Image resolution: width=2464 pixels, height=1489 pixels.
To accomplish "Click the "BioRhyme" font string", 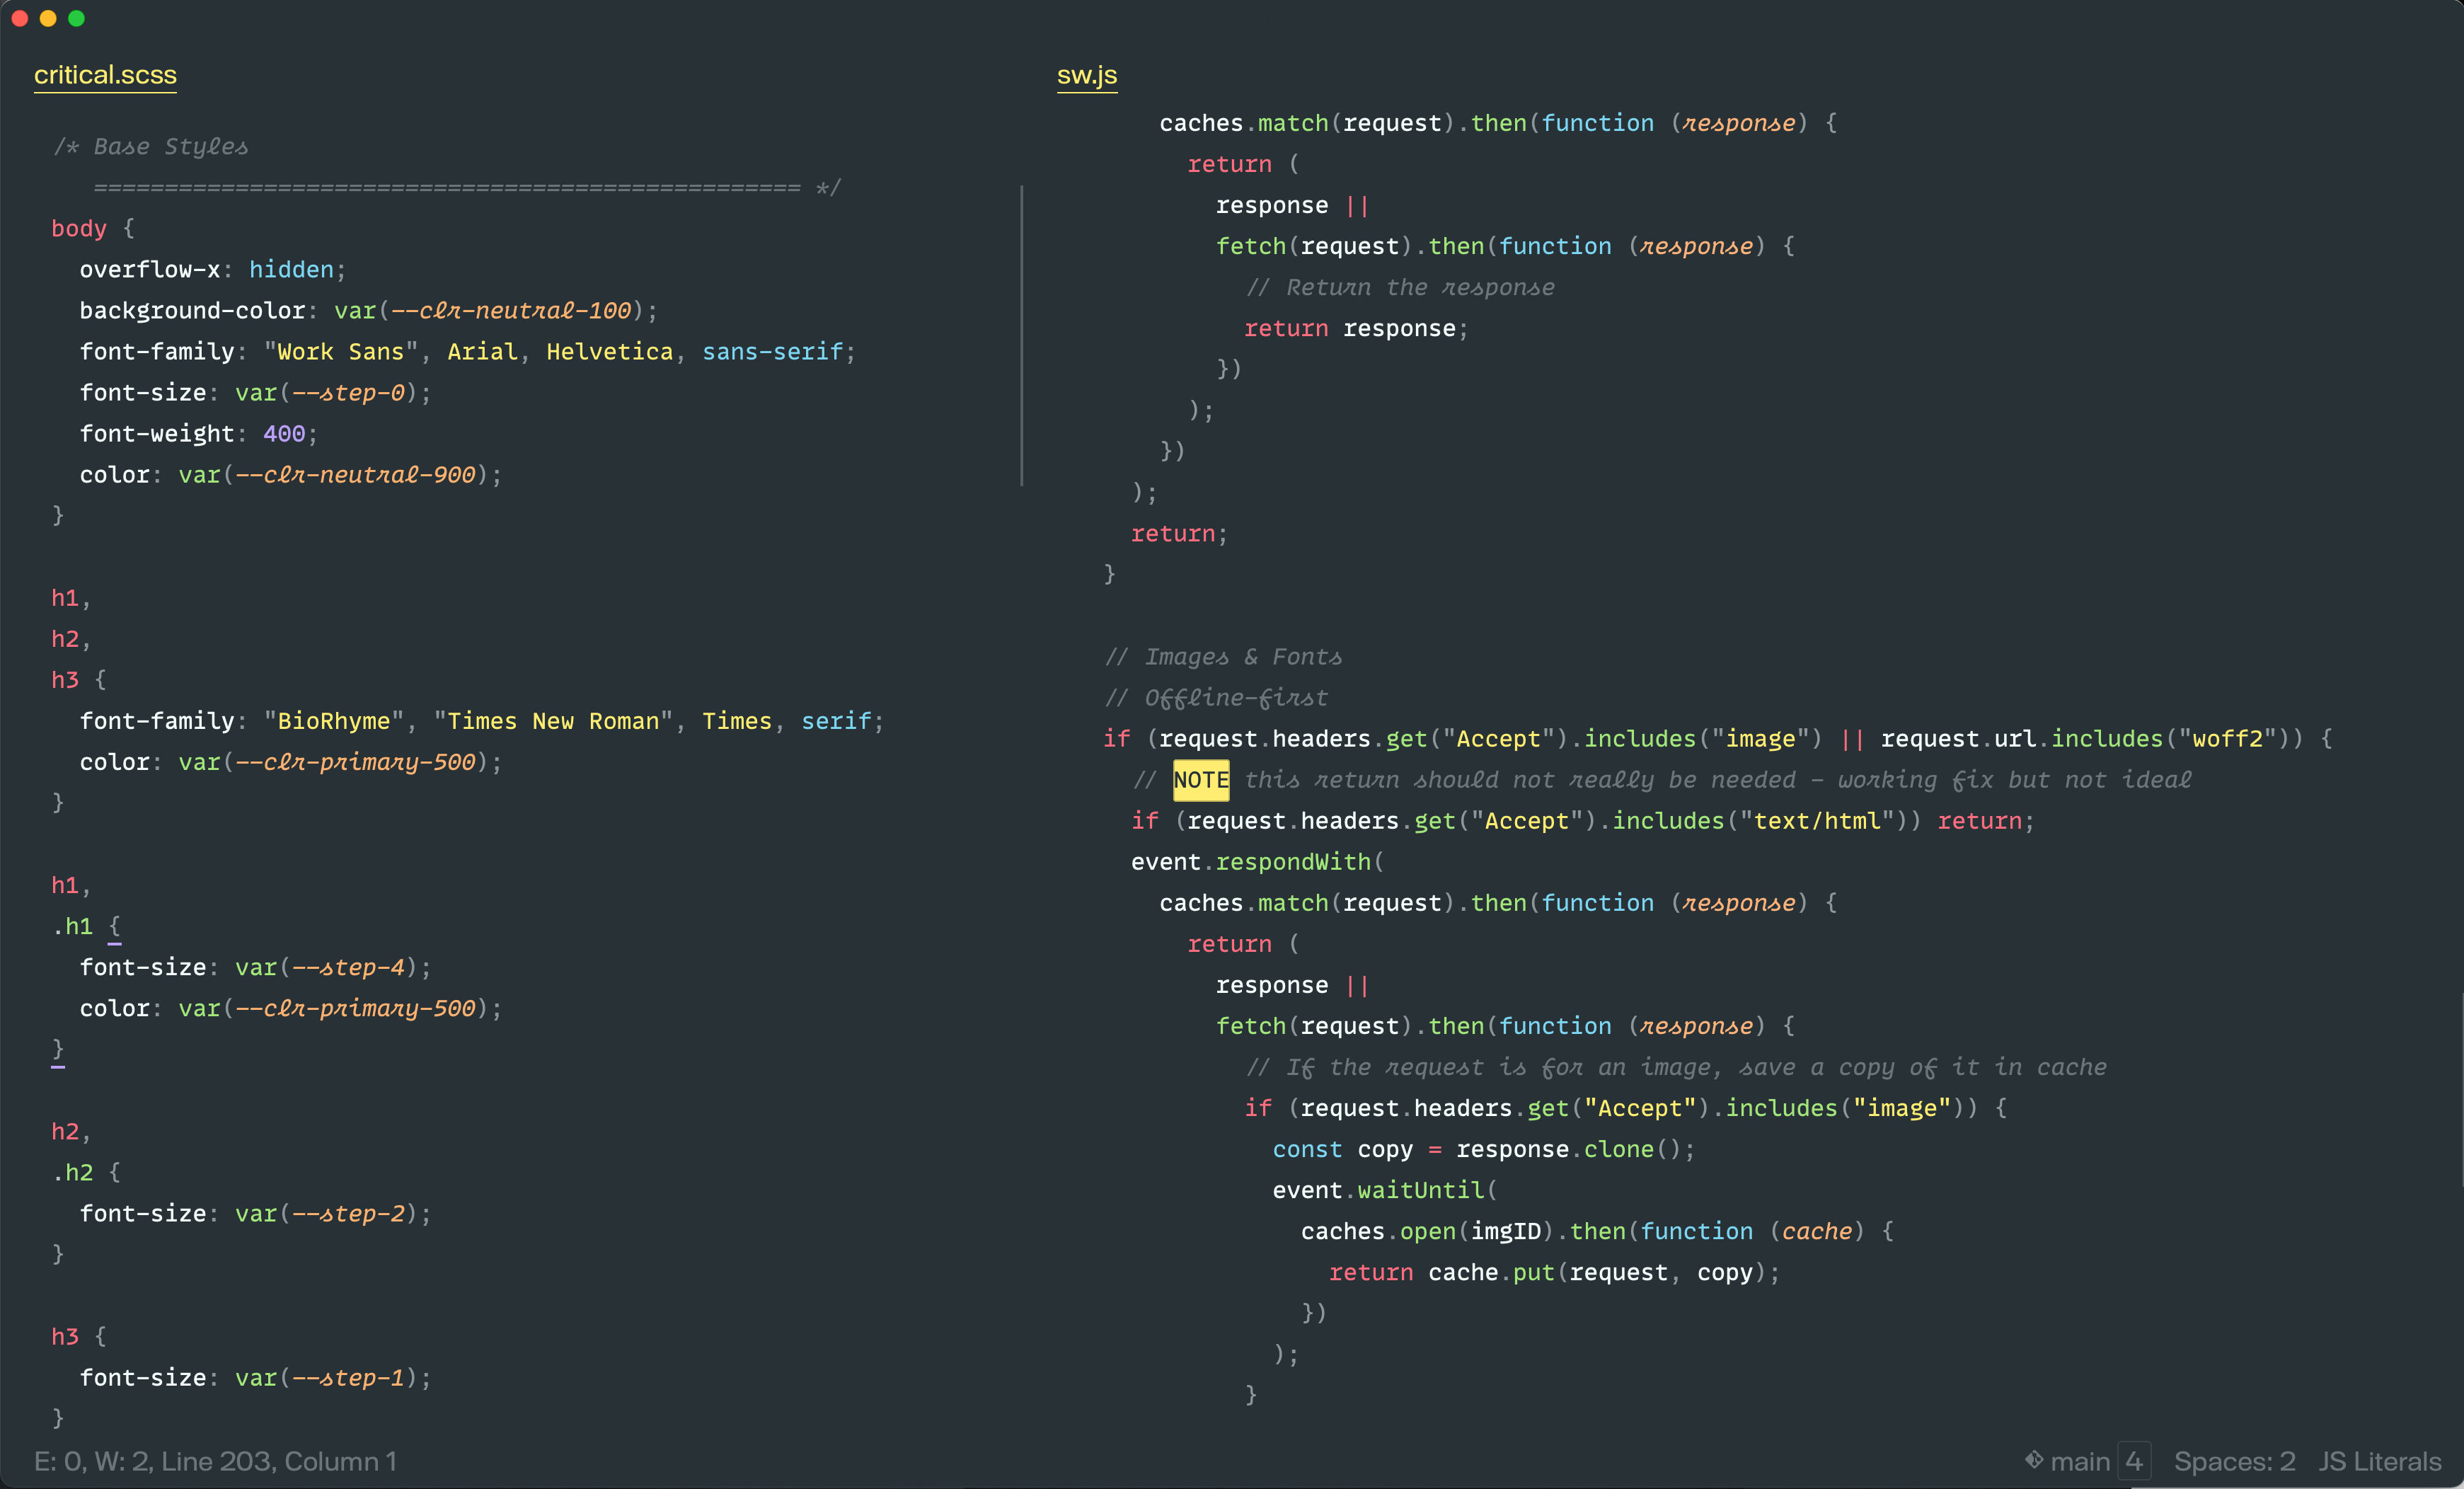I will pyautogui.click(x=334, y=720).
